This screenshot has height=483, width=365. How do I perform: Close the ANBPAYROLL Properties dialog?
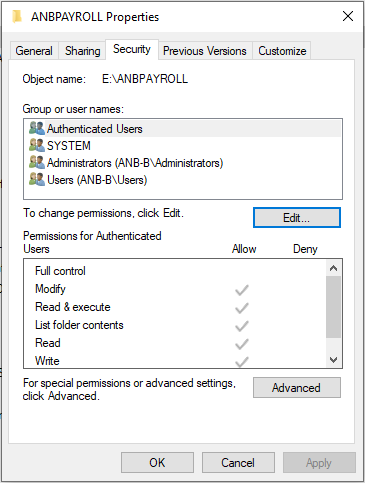pos(348,16)
